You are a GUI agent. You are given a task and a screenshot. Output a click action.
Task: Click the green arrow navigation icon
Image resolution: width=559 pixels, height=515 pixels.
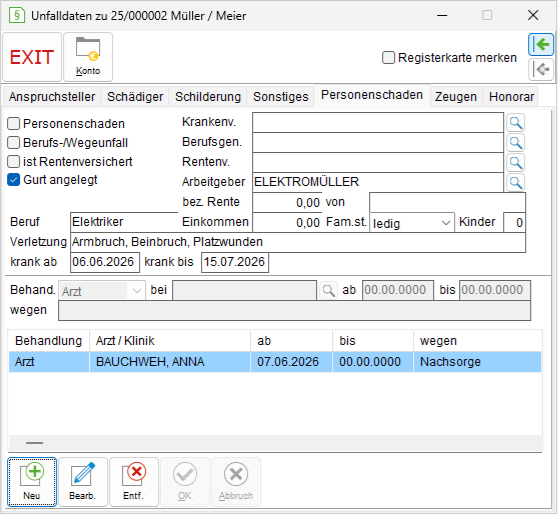point(540,45)
